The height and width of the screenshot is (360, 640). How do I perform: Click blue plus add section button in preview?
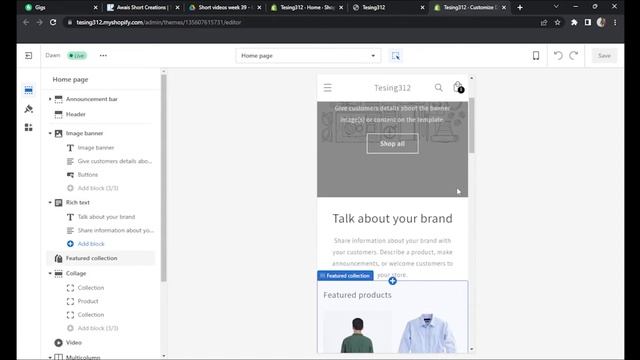[392, 281]
